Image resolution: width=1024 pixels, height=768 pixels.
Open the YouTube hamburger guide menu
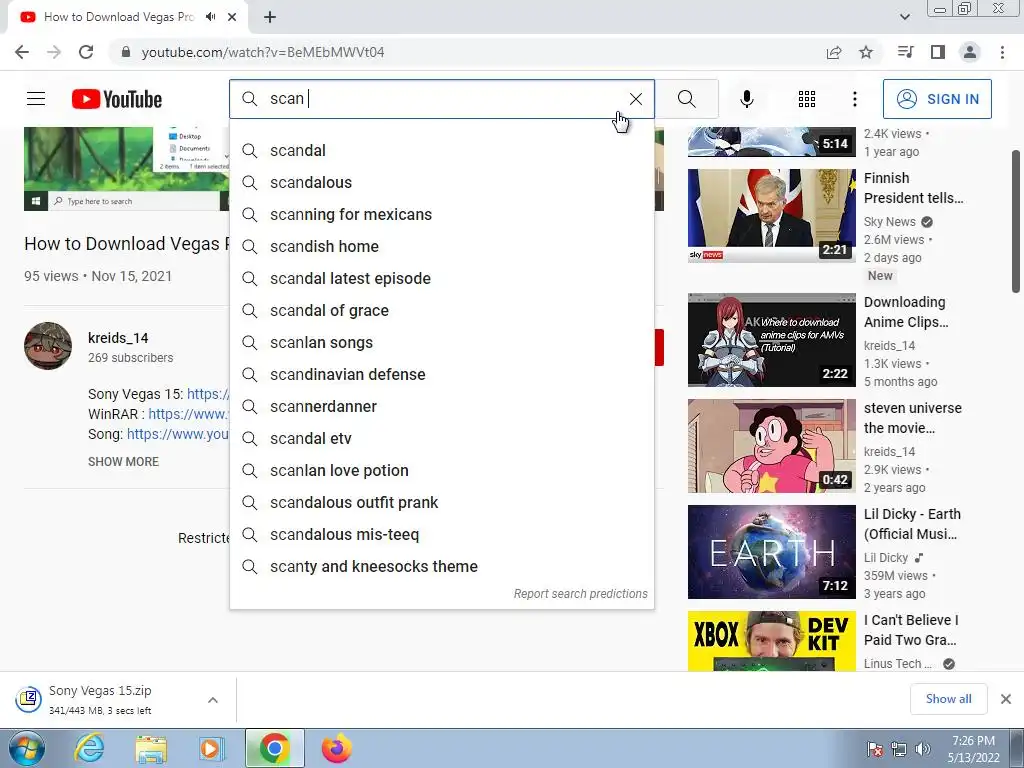[36, 99]
